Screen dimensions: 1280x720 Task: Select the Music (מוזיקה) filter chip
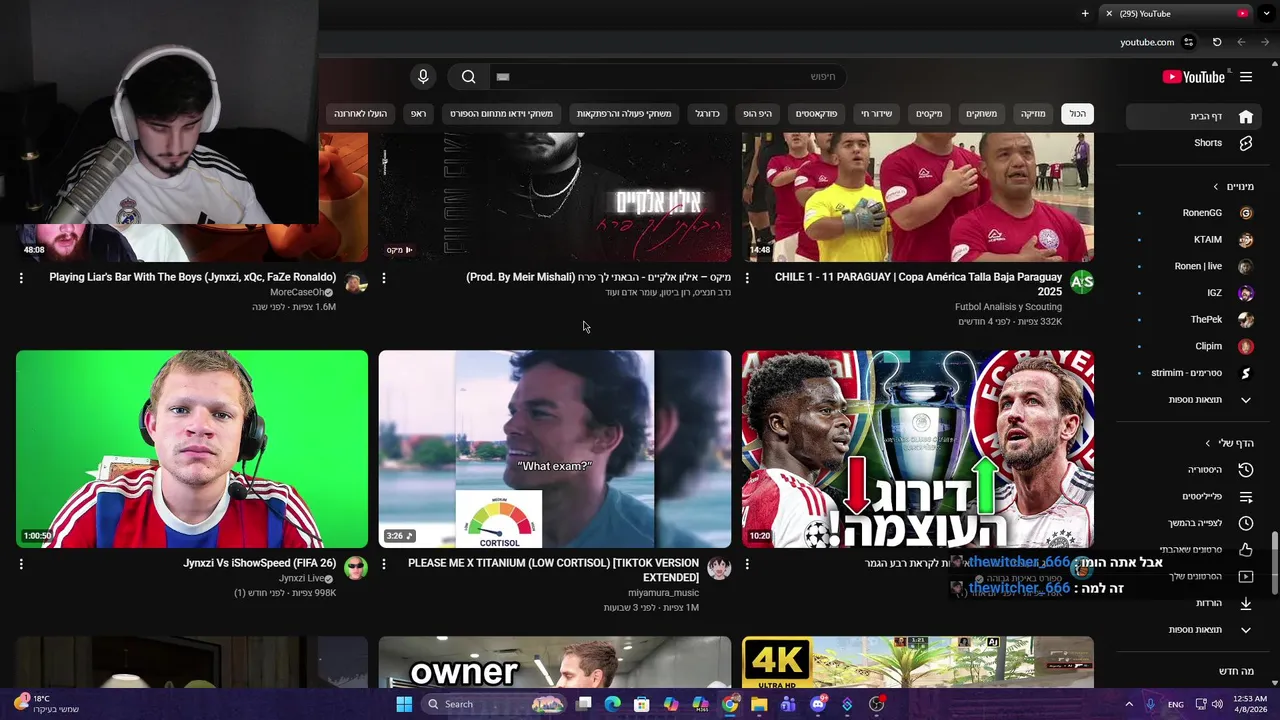pyautogui.click(x=1033, y=114)
